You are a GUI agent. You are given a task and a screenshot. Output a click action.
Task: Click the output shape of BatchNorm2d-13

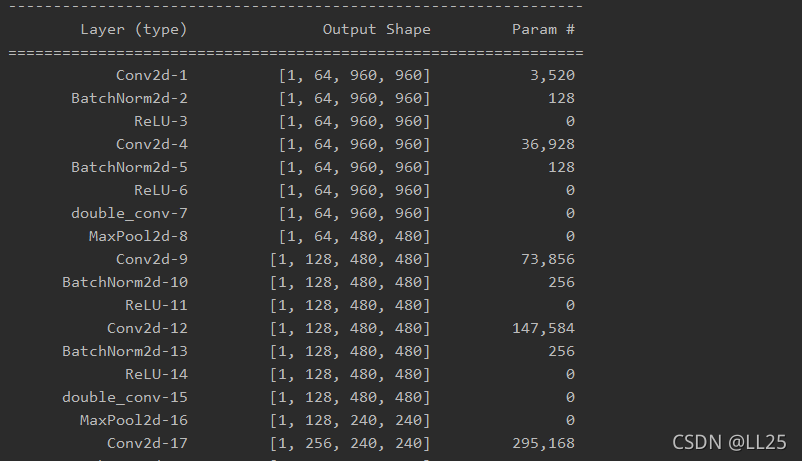[x=350, y=352]
